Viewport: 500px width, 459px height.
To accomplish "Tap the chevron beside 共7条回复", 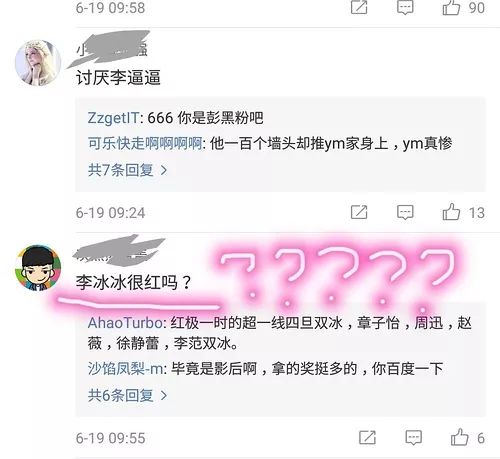I will (x=164, y=170).
